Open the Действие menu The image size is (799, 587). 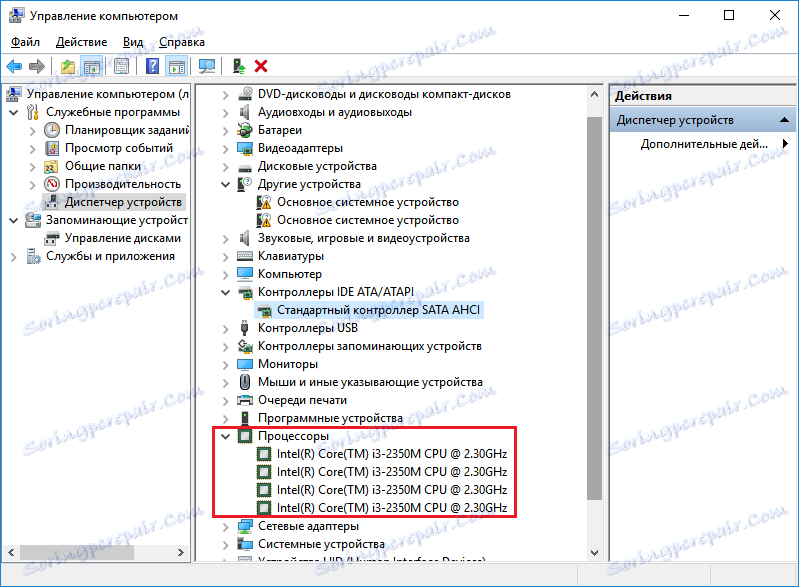(82, 42)
